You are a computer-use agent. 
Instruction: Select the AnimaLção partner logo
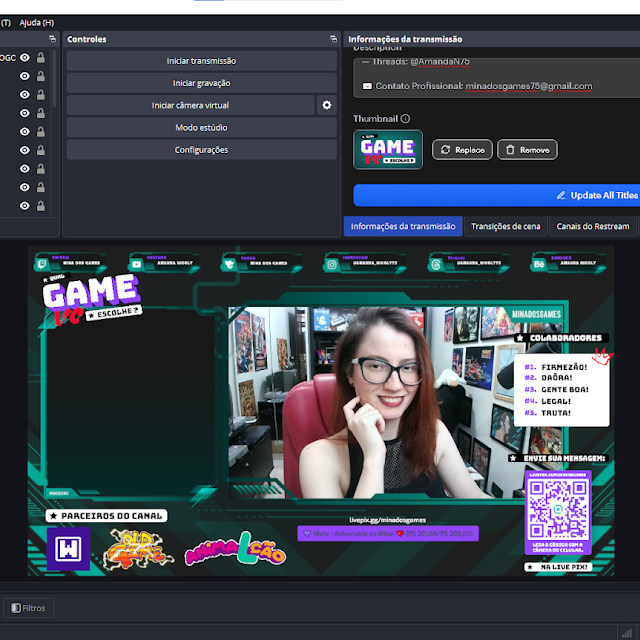click(236, 549)
